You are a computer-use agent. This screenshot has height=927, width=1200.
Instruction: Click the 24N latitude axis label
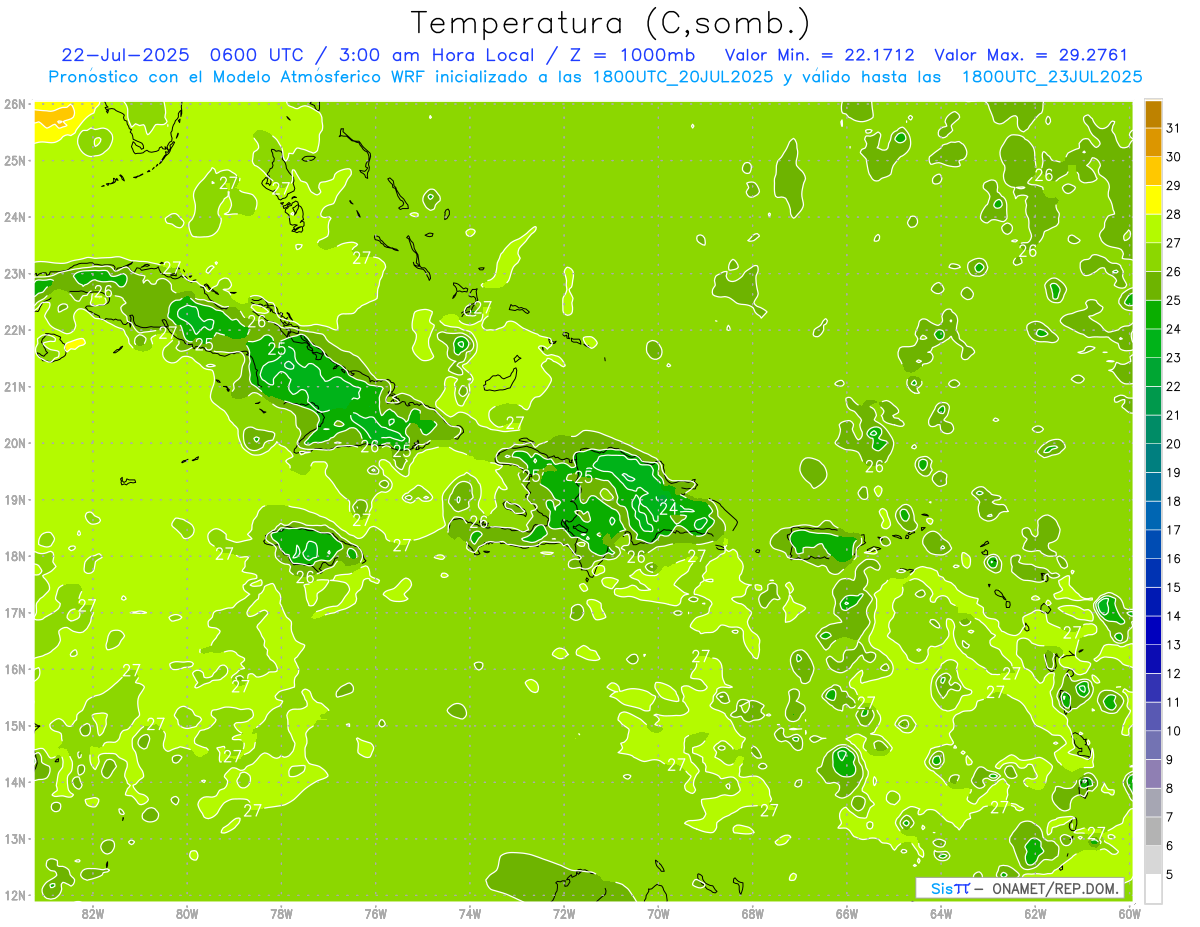coord(15,217)
